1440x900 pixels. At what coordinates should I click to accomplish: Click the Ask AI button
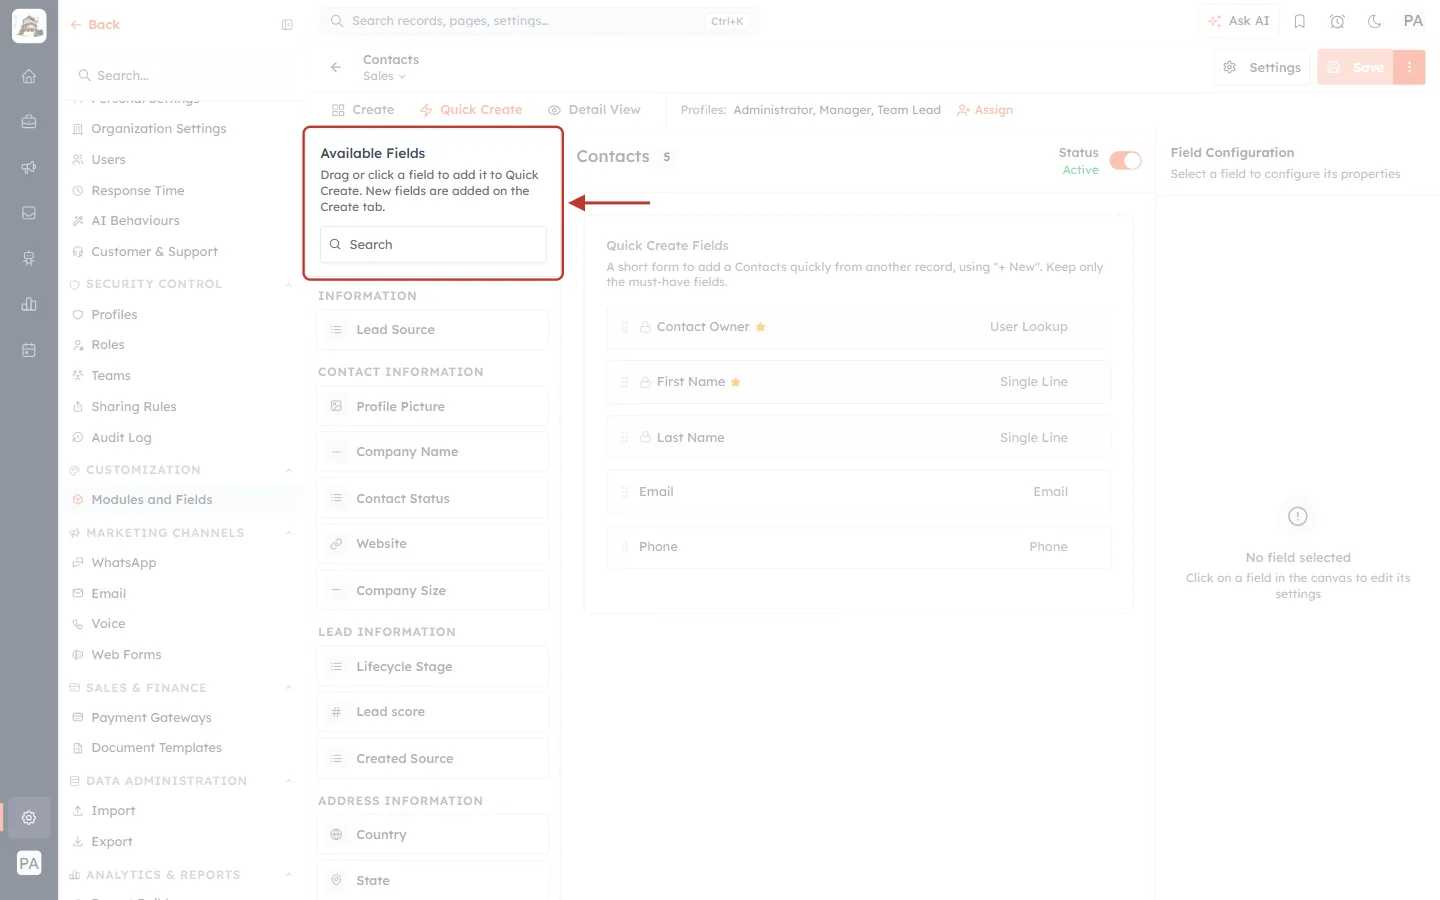(1238, 21)
